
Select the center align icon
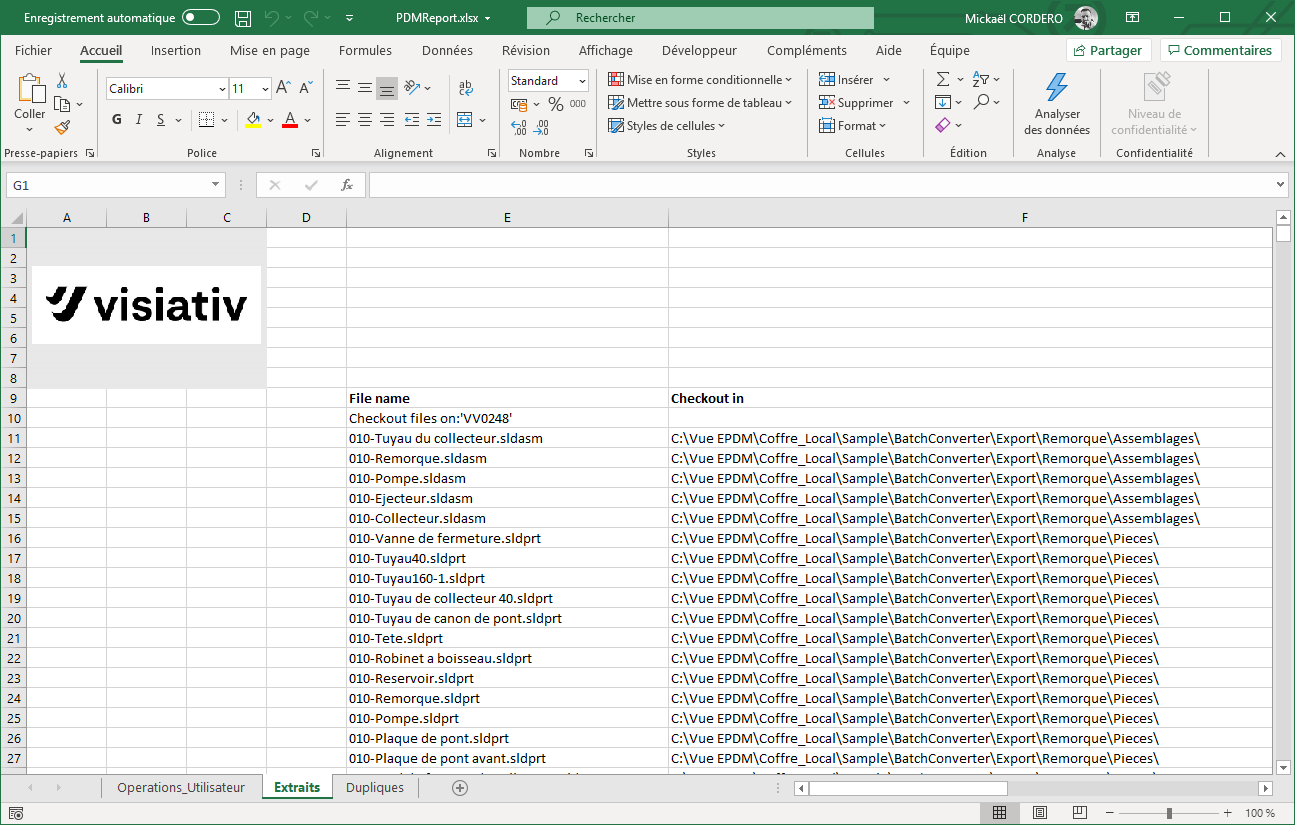pyautogui.click(x=365, y=120)
